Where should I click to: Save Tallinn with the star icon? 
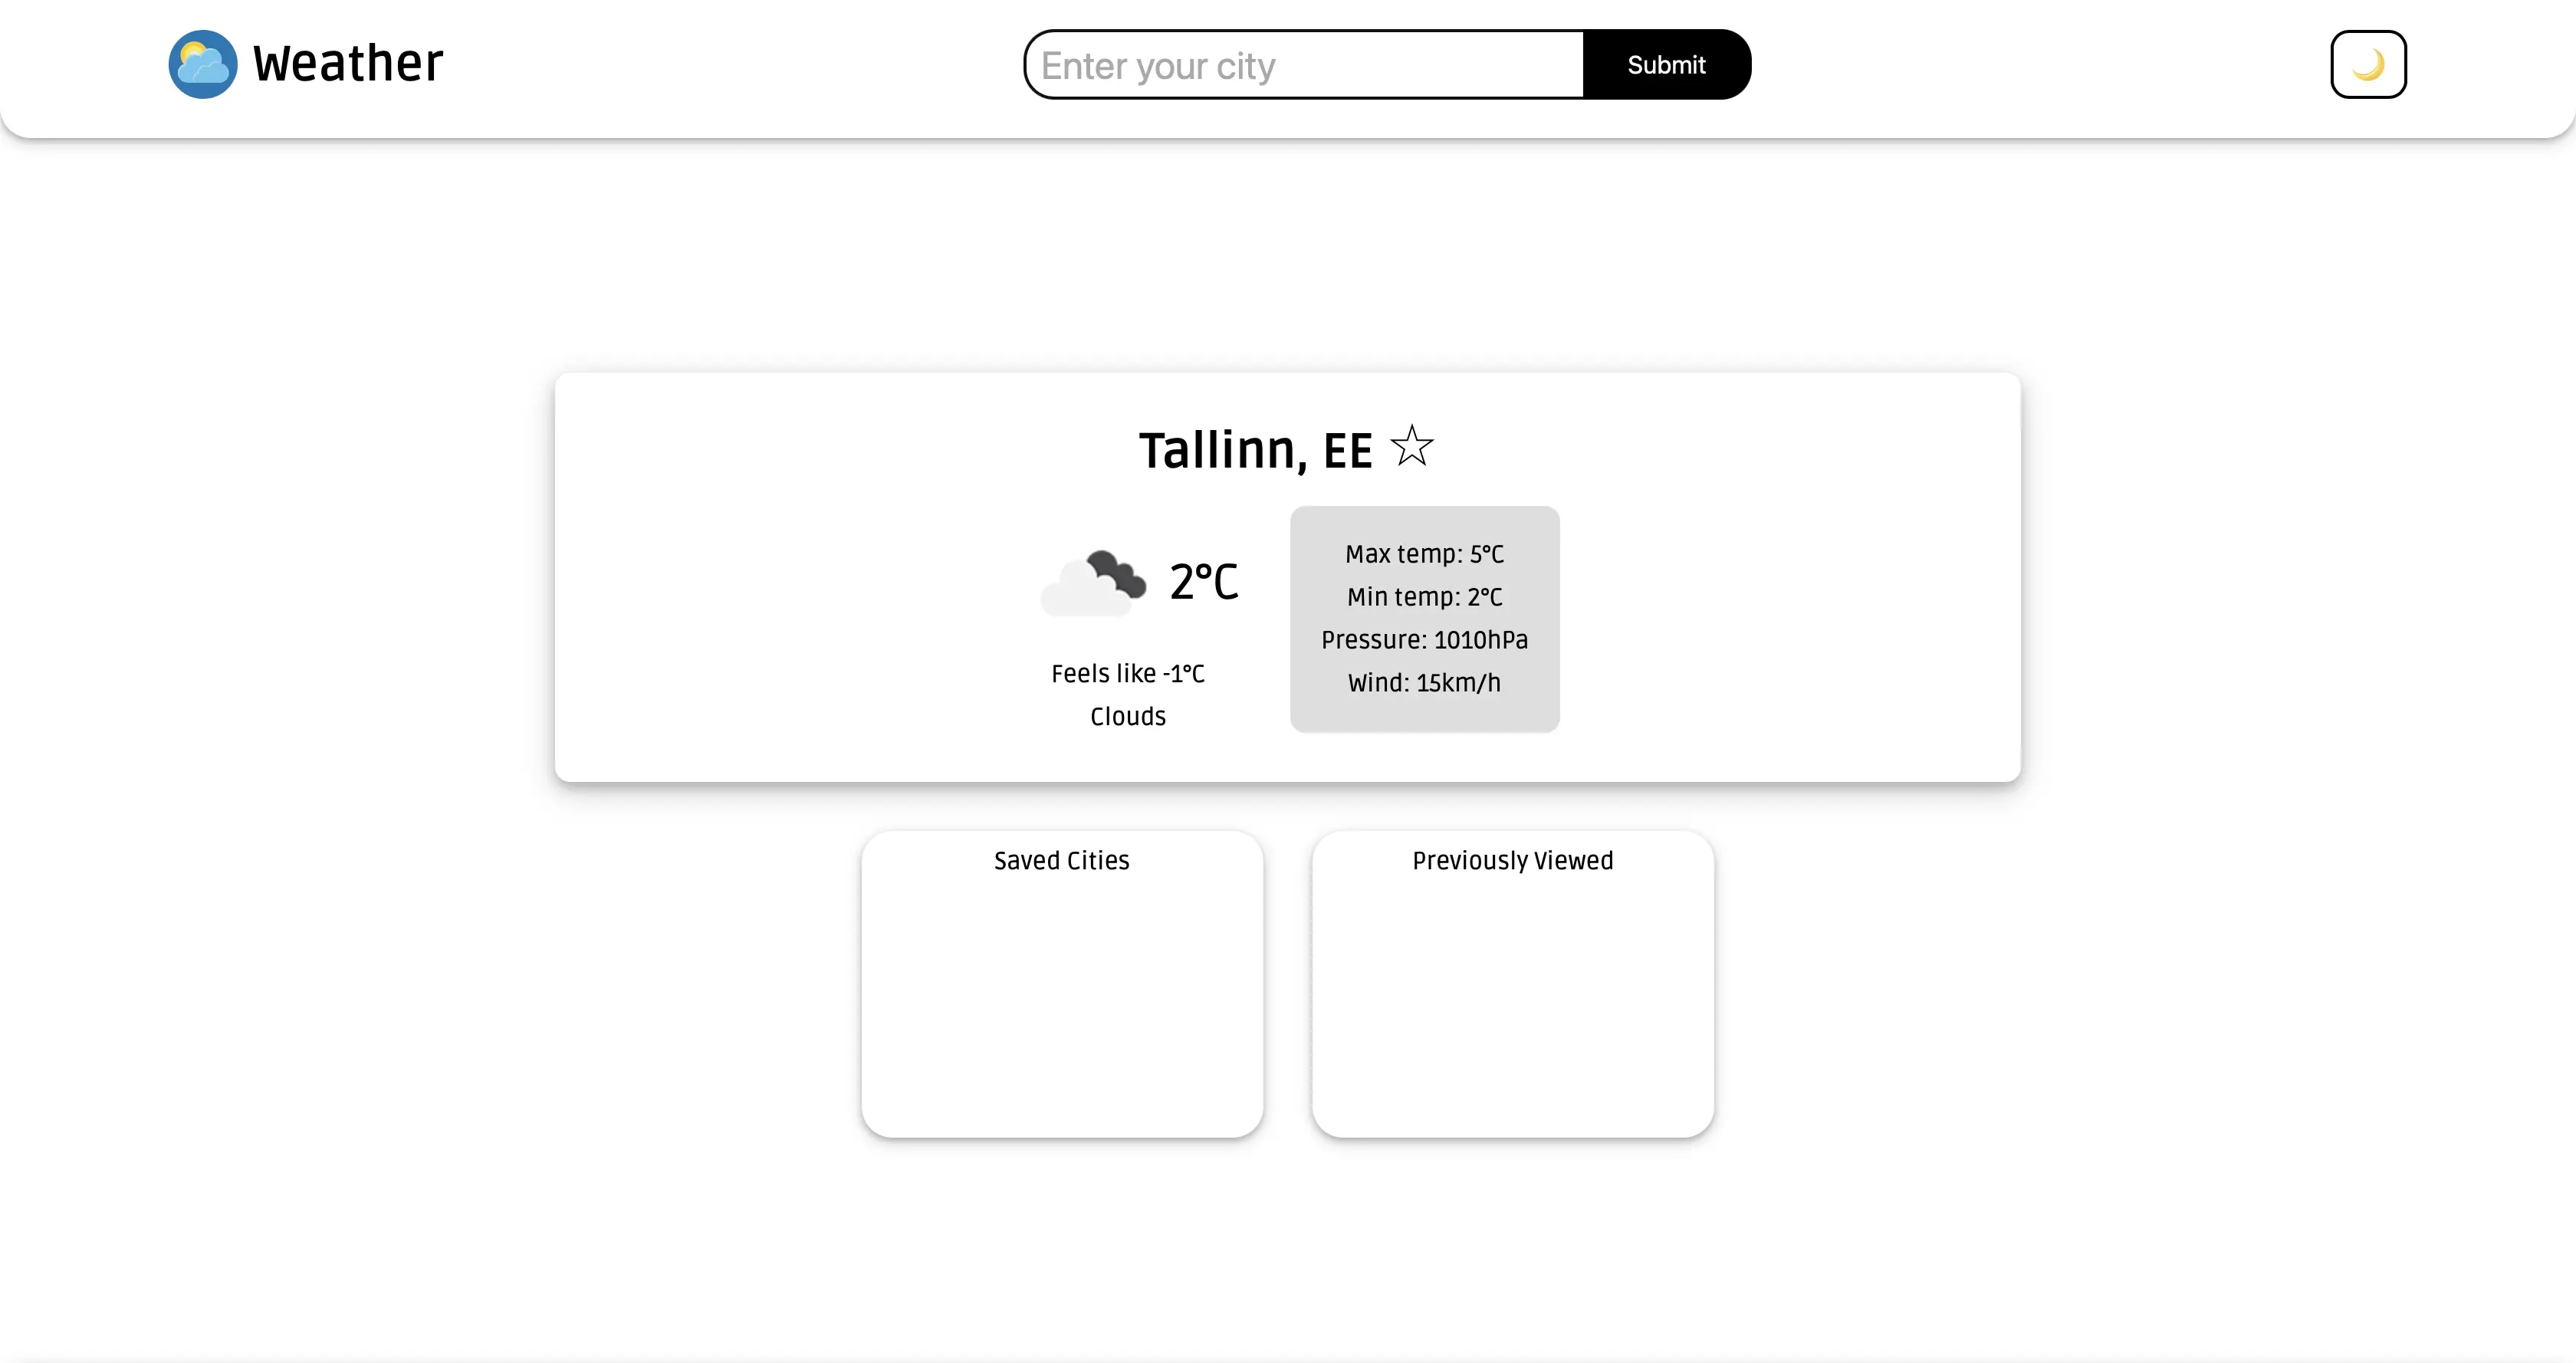pos(1411,446)
